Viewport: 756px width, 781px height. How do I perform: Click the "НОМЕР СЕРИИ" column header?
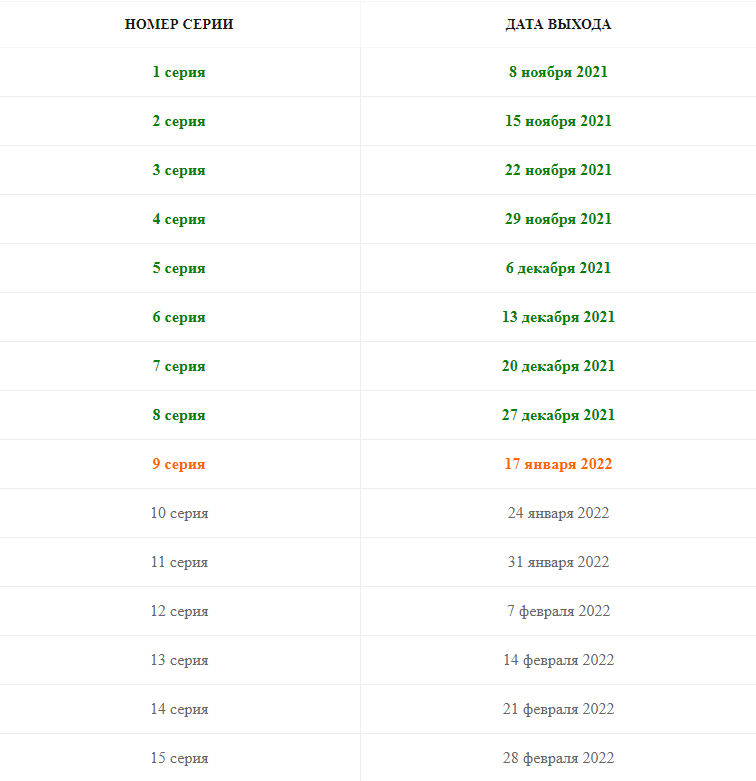[179, 24]
